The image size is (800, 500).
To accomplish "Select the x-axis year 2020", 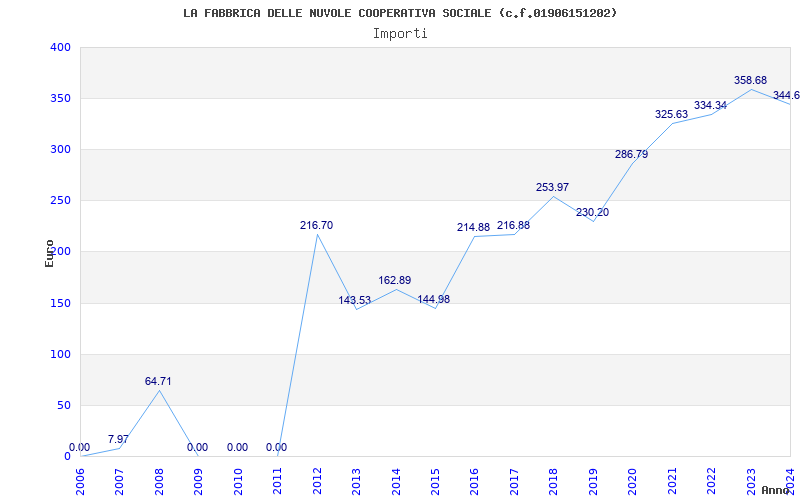I will click(633, 482).
